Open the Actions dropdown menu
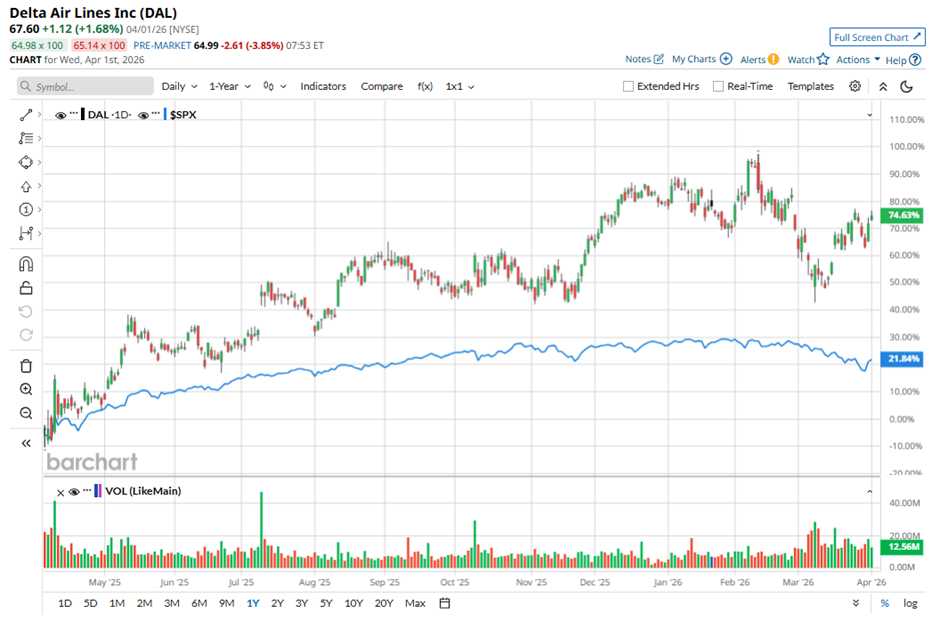This screenshot has width=940, height=621. tap(858, 60)
